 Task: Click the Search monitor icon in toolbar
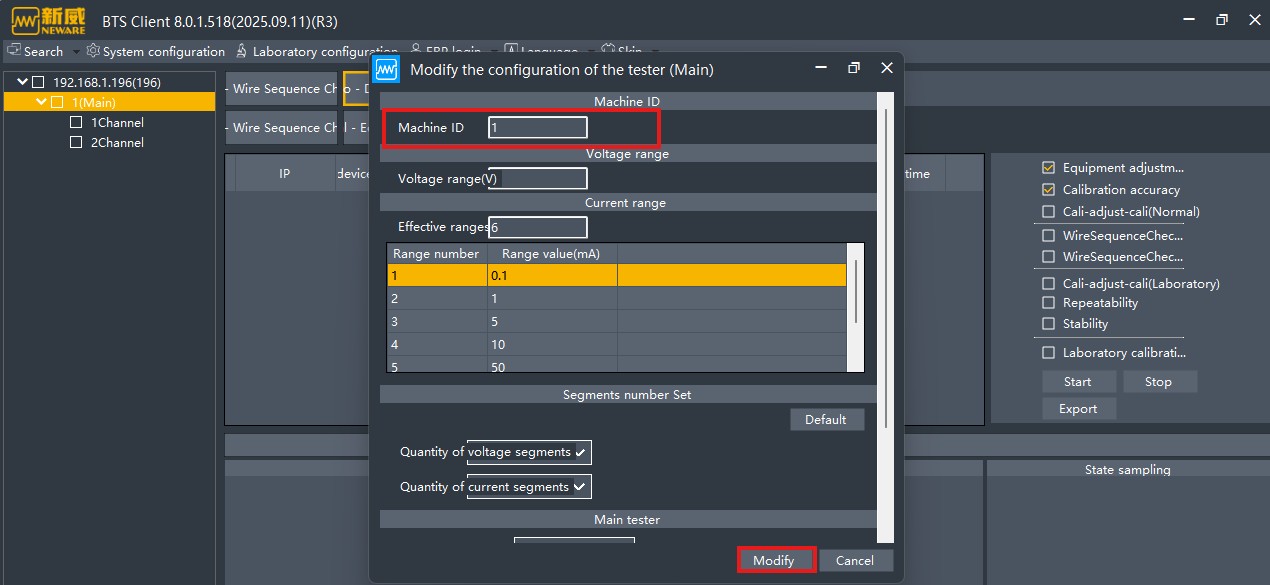[14, 51]
